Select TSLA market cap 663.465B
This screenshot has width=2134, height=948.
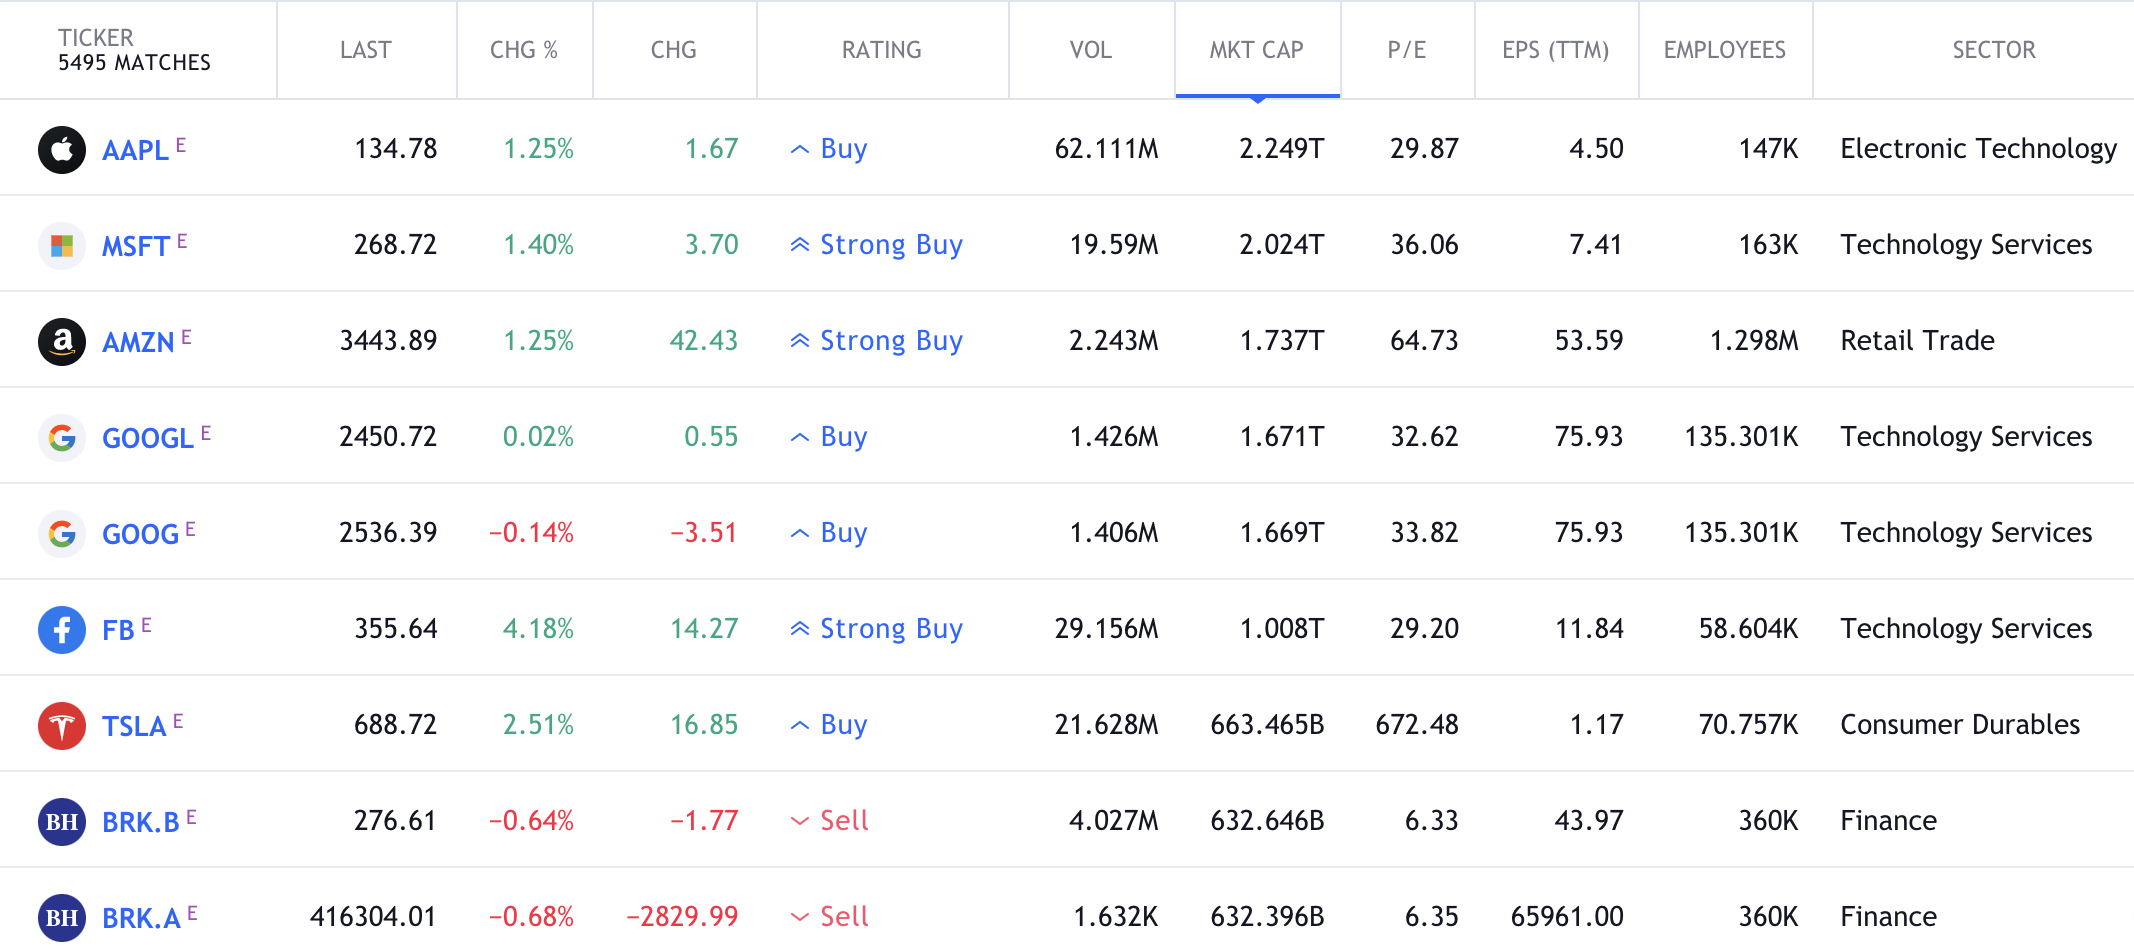tap(1267, 725)
